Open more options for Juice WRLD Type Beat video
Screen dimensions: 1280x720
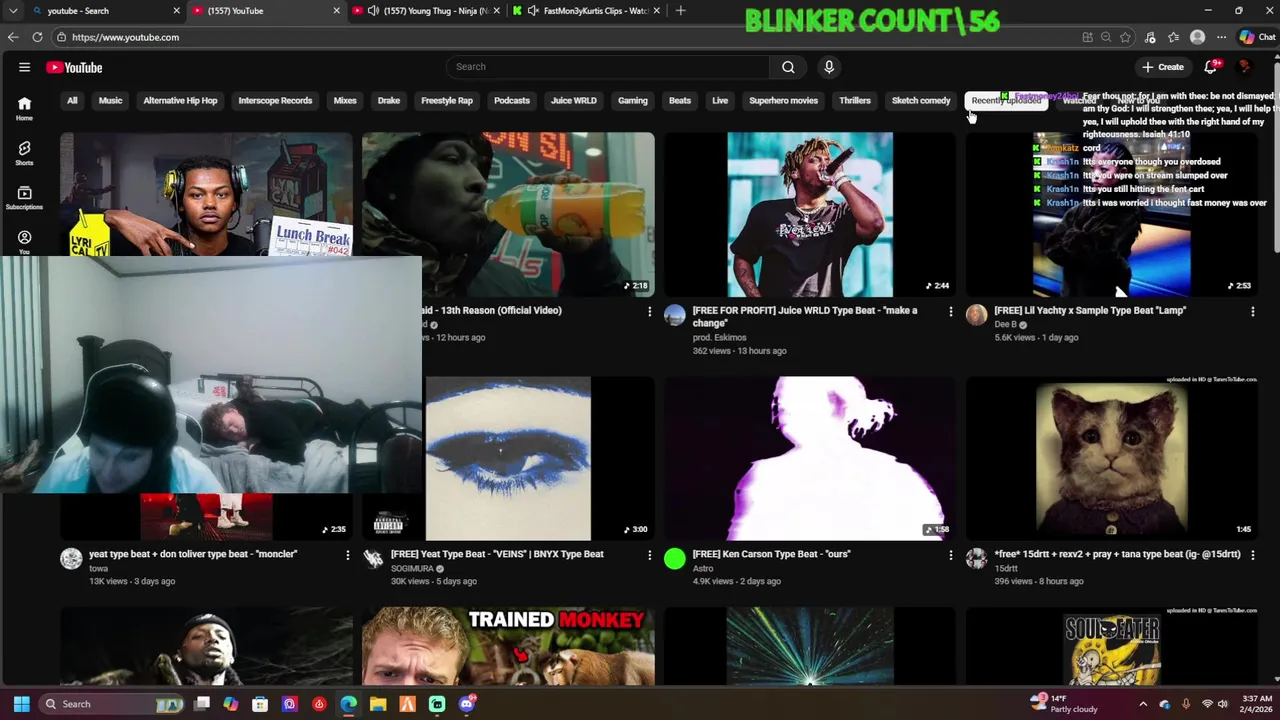pos(951,312)
